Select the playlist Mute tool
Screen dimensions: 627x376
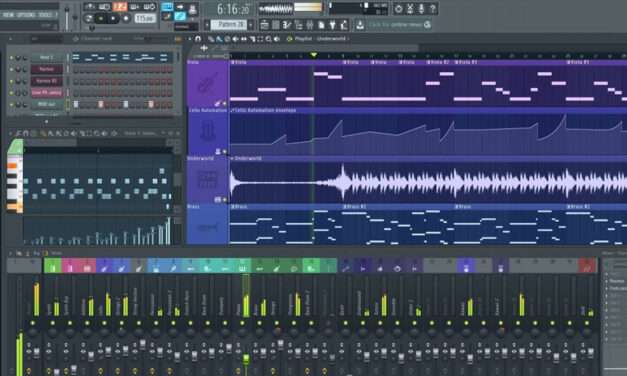pos(236,39)
